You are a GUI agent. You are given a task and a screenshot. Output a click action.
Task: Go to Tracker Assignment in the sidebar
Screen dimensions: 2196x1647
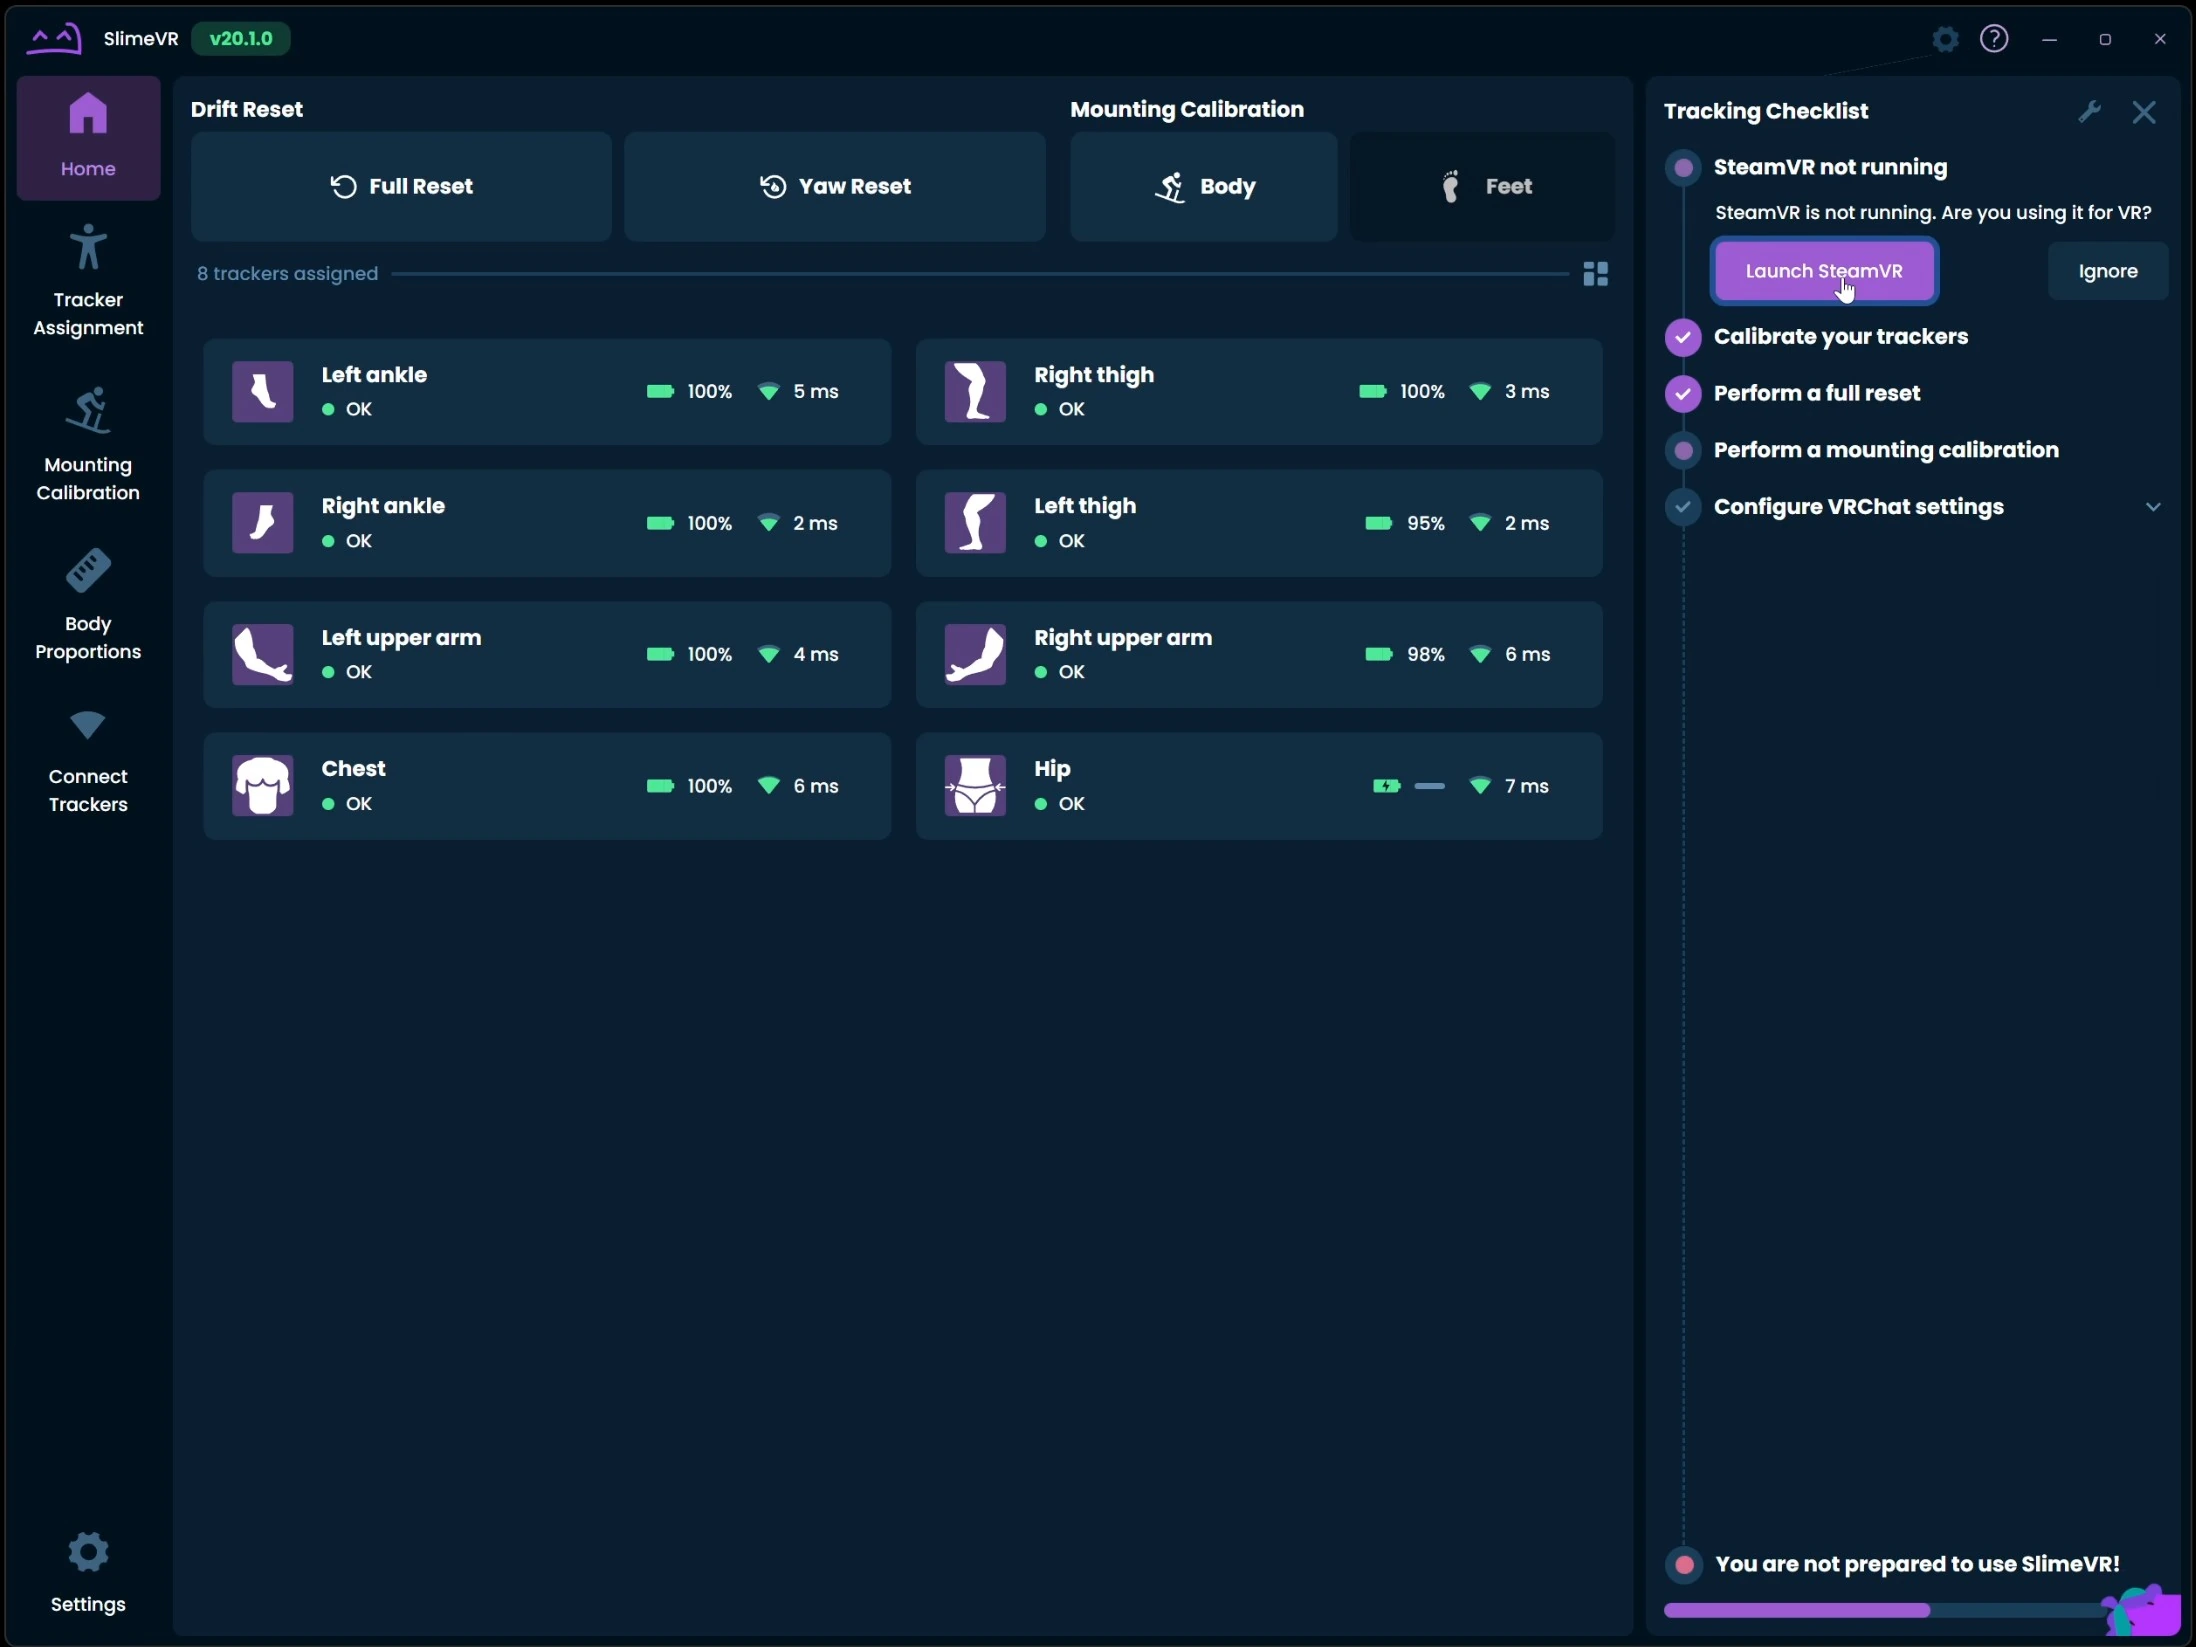click(88, 281)
